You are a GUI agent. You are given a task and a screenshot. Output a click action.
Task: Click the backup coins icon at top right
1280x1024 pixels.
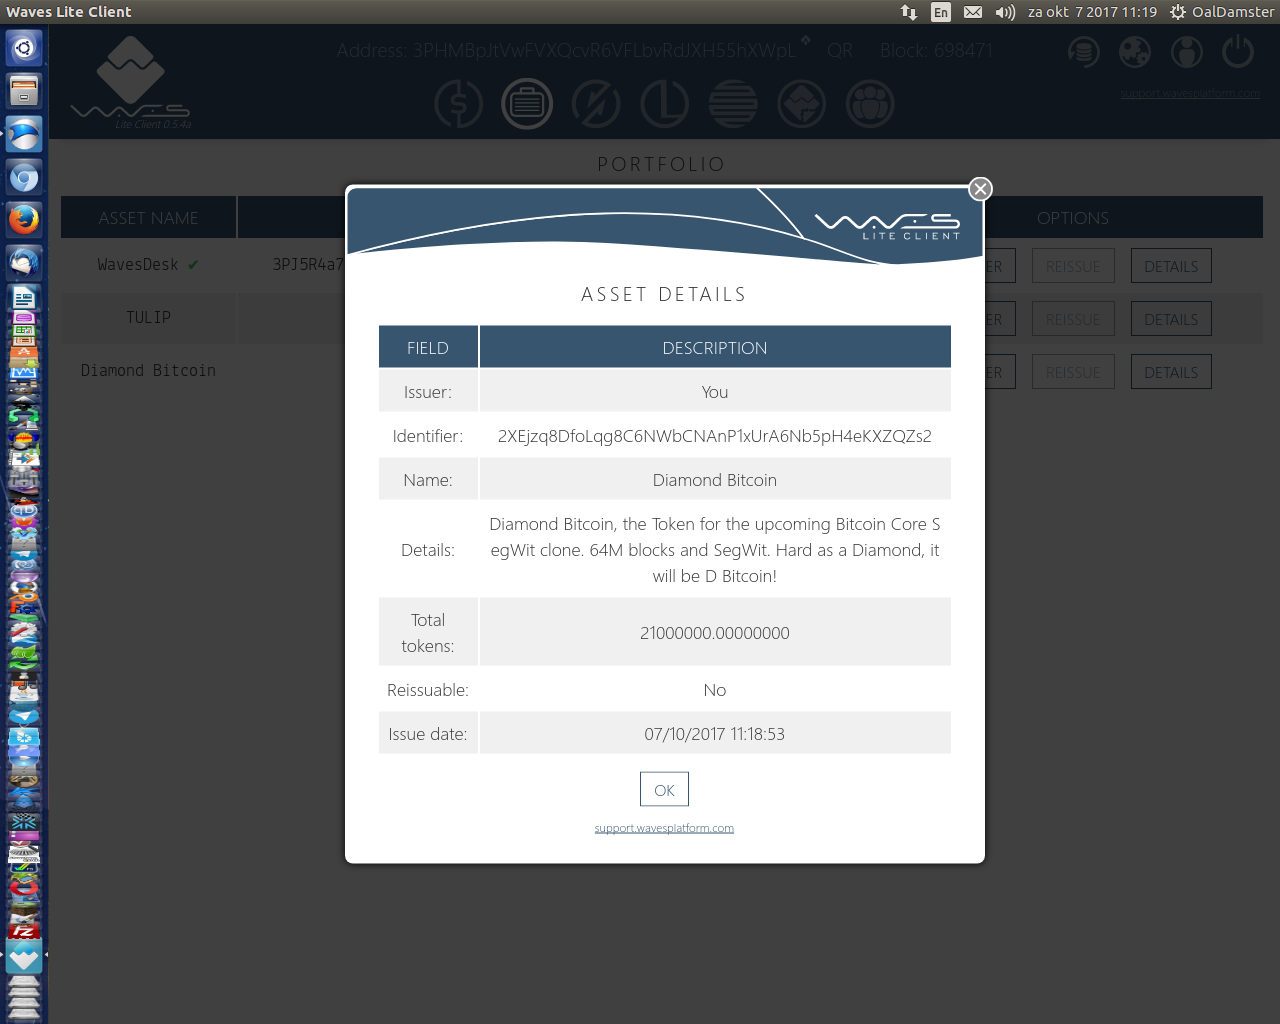pyautogui.click(x=1083, y=52)
